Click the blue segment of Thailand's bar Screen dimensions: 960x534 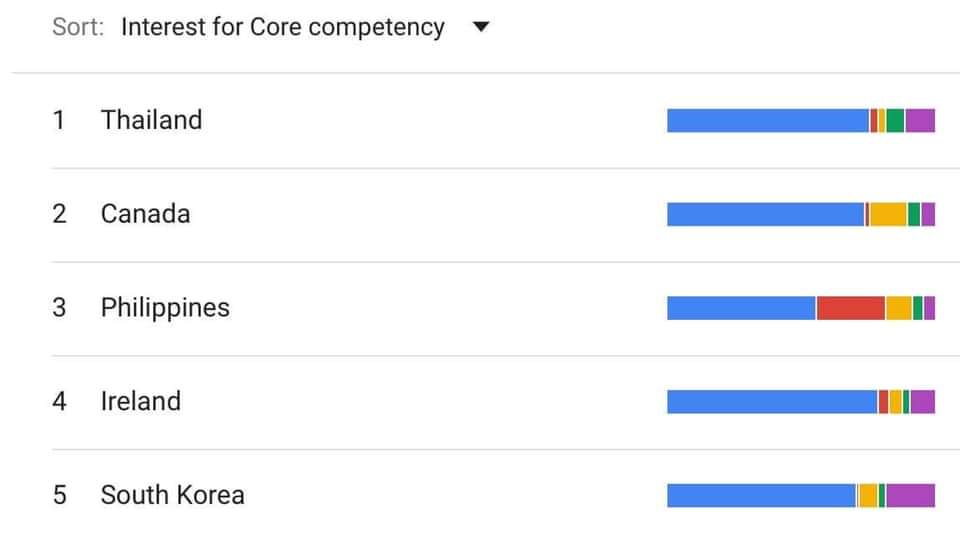point(768,121)
